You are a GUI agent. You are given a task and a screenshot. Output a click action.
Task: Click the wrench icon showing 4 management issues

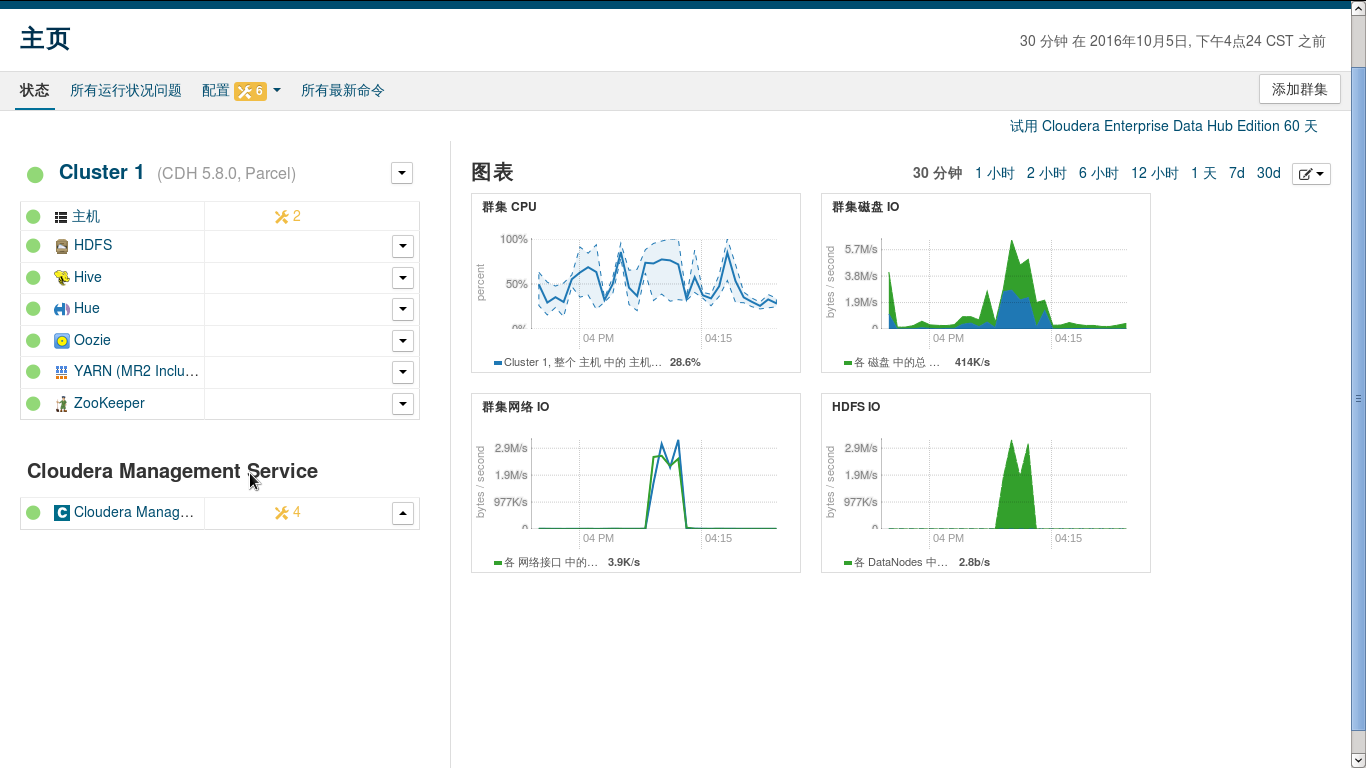(281, 513)
